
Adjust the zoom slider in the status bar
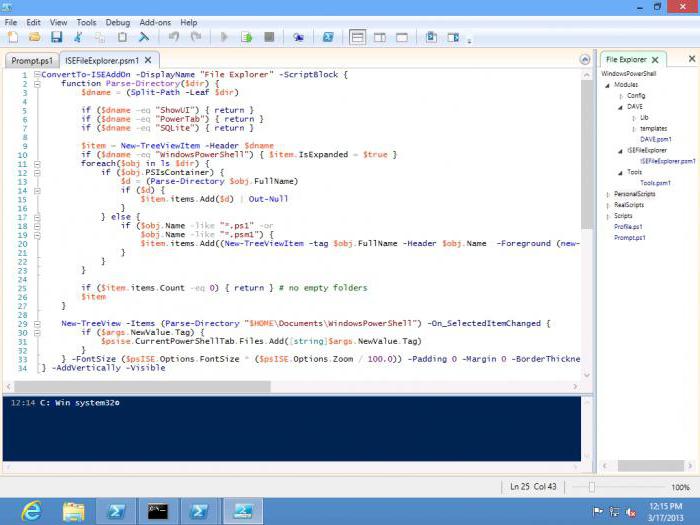[592, 487]
